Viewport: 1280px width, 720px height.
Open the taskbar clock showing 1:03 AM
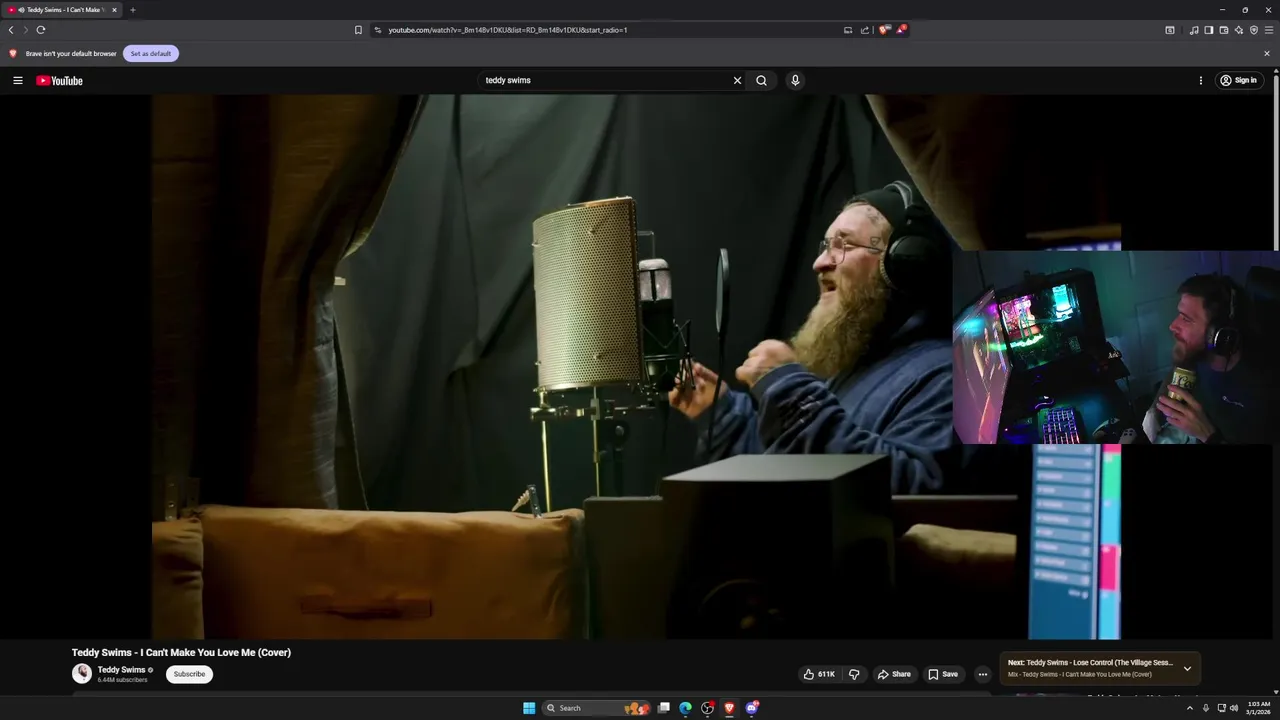(1258, 708)
